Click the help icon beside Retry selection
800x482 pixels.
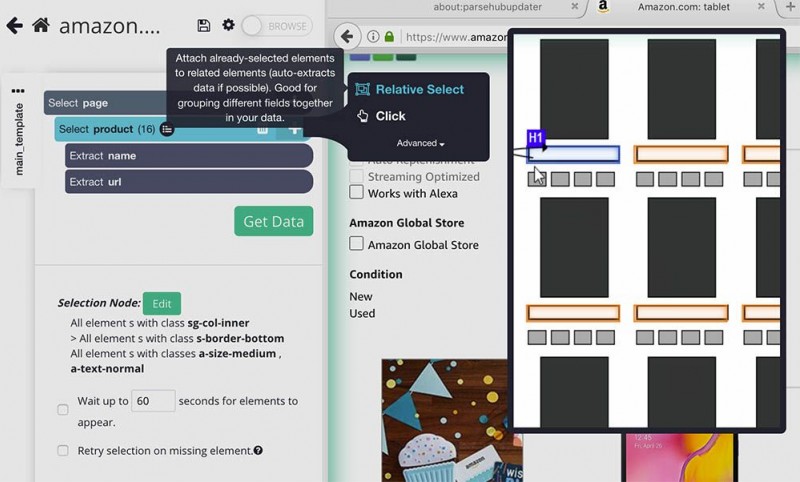pos(258,450)
